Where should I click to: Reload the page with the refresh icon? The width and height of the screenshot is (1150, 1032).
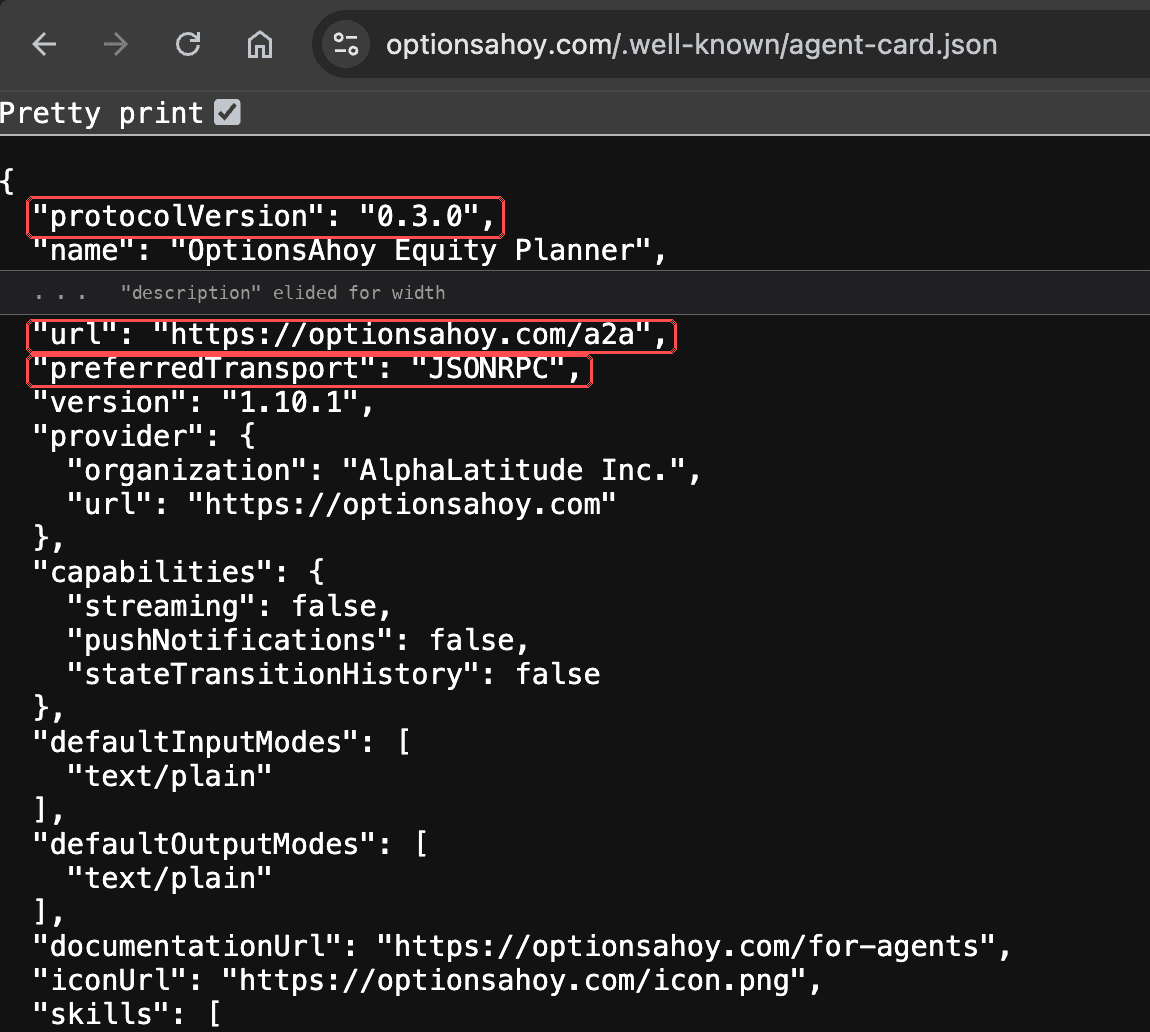(188, 45)
